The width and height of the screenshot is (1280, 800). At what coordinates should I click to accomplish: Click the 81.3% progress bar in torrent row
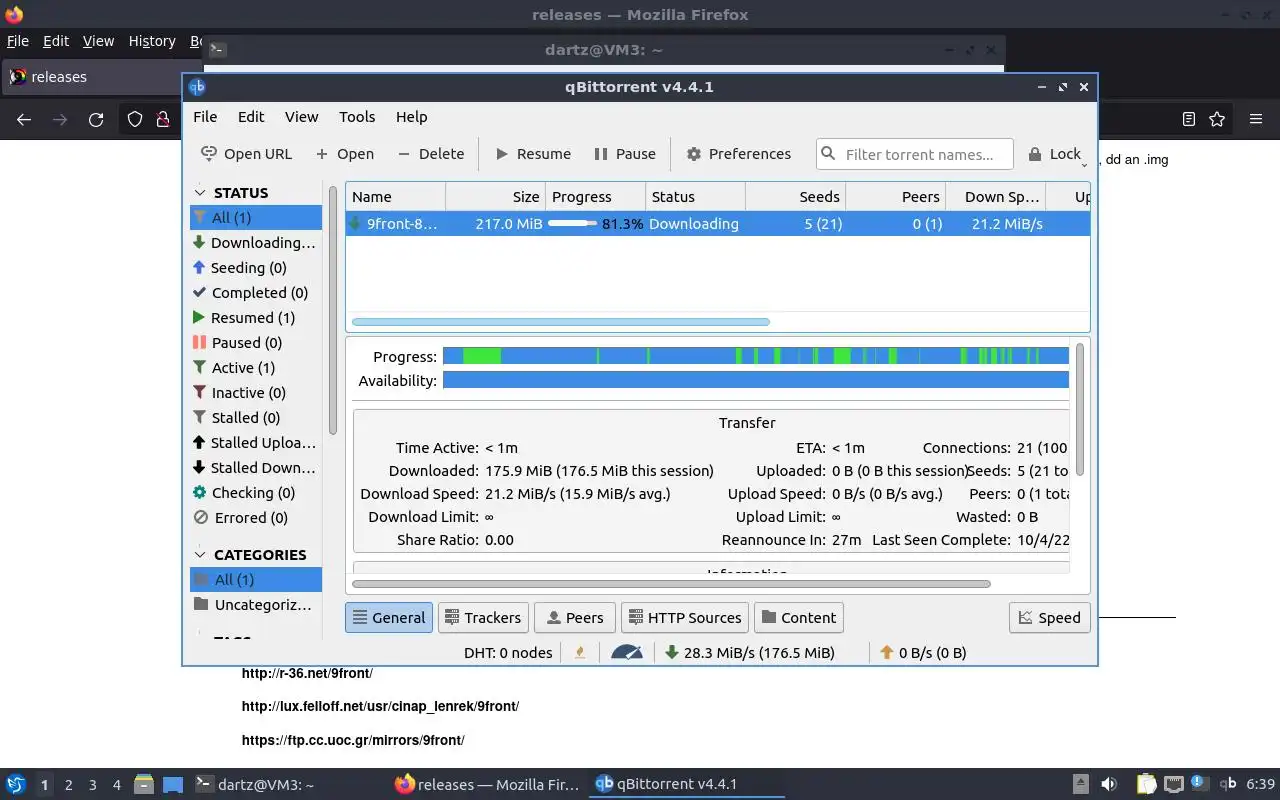click(595, 224)
